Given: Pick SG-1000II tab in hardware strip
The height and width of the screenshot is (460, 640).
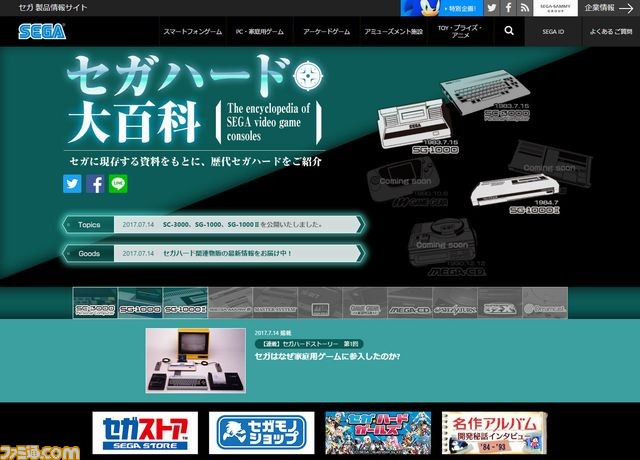Looking at the screenshot, I should (x=185, y=303).
